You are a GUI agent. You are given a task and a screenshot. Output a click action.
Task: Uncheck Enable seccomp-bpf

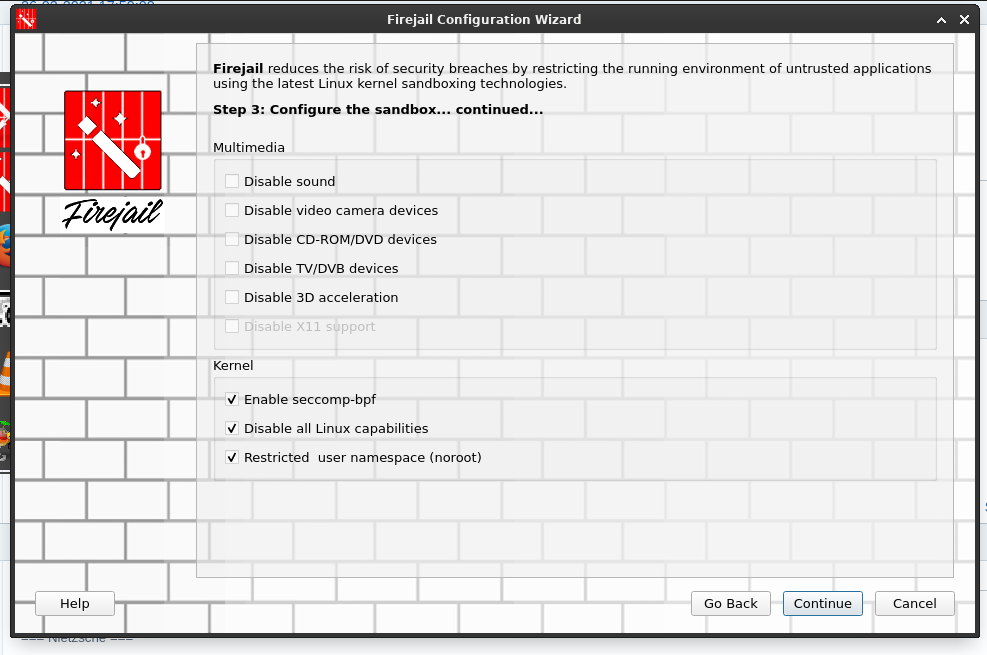click(232, 400)
